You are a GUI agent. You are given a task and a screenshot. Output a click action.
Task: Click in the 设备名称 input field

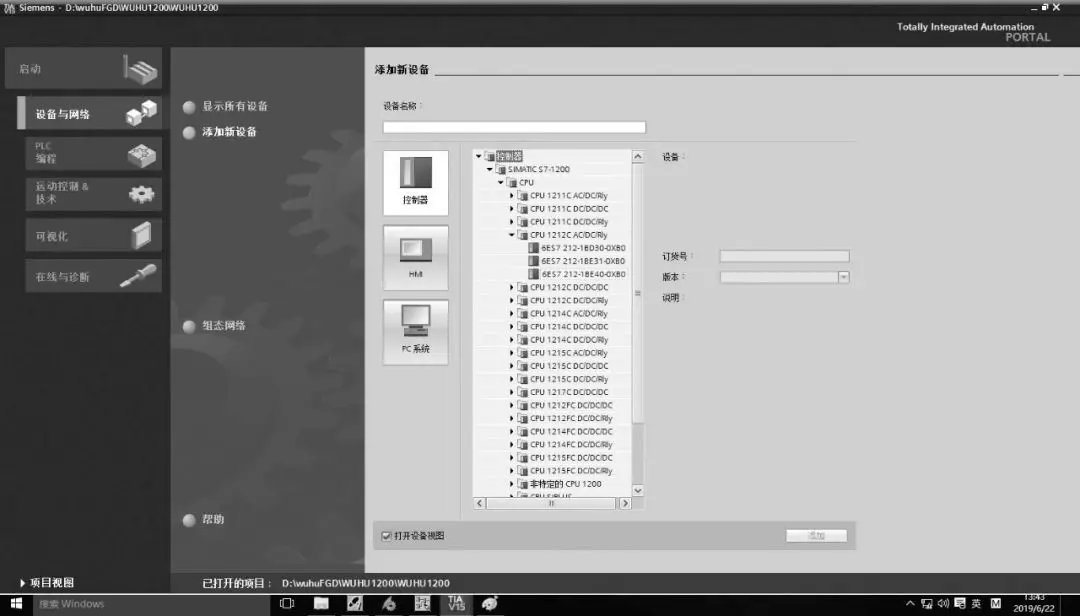(514, 127)
